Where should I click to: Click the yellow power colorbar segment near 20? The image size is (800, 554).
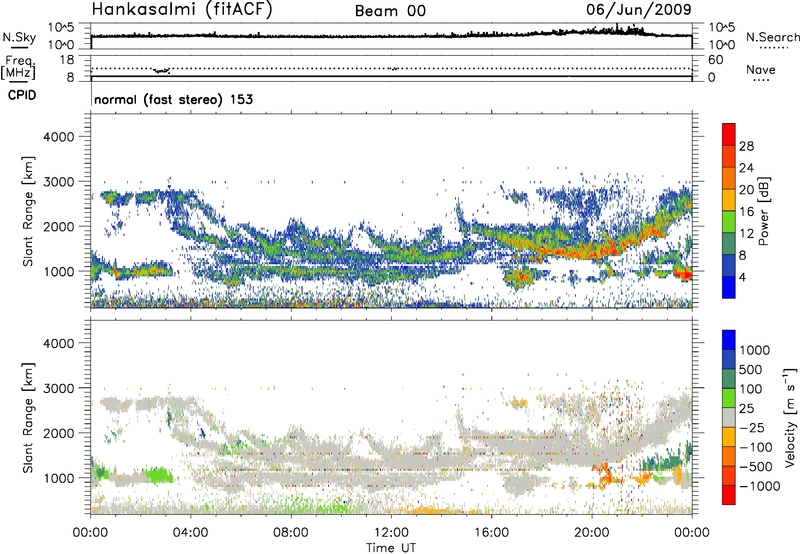[729, 200]
